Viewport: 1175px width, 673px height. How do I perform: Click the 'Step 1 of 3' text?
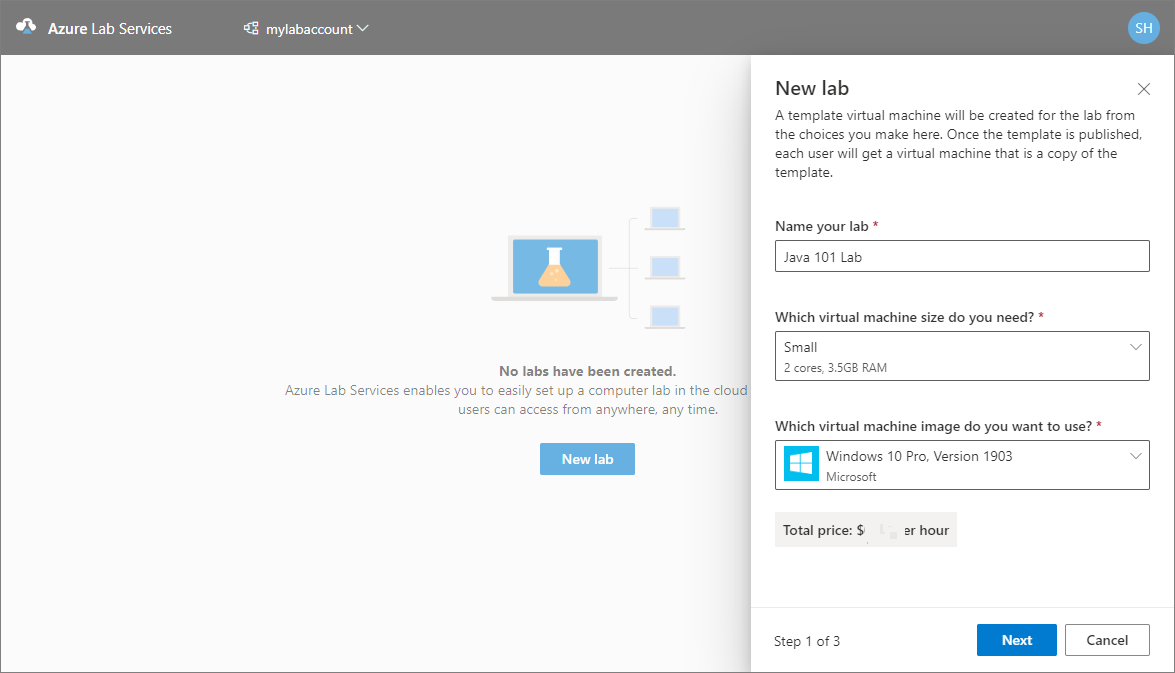click(x=807, y=642)
